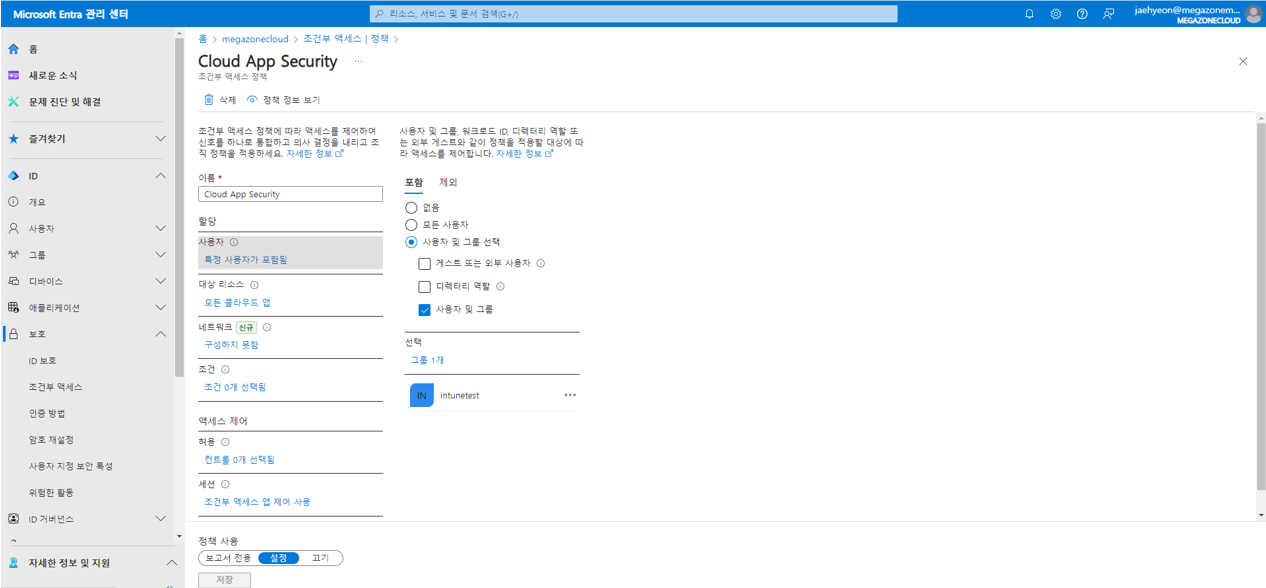Open 암호 재설정 in sidebar
This screenshot has width=1266, height=588.
coord(51,440)
